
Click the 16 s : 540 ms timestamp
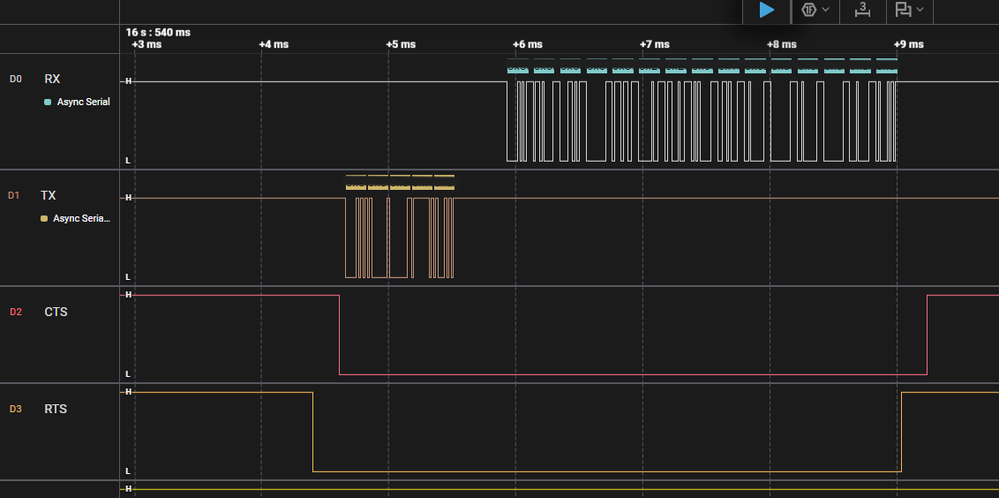click(158, 32)
